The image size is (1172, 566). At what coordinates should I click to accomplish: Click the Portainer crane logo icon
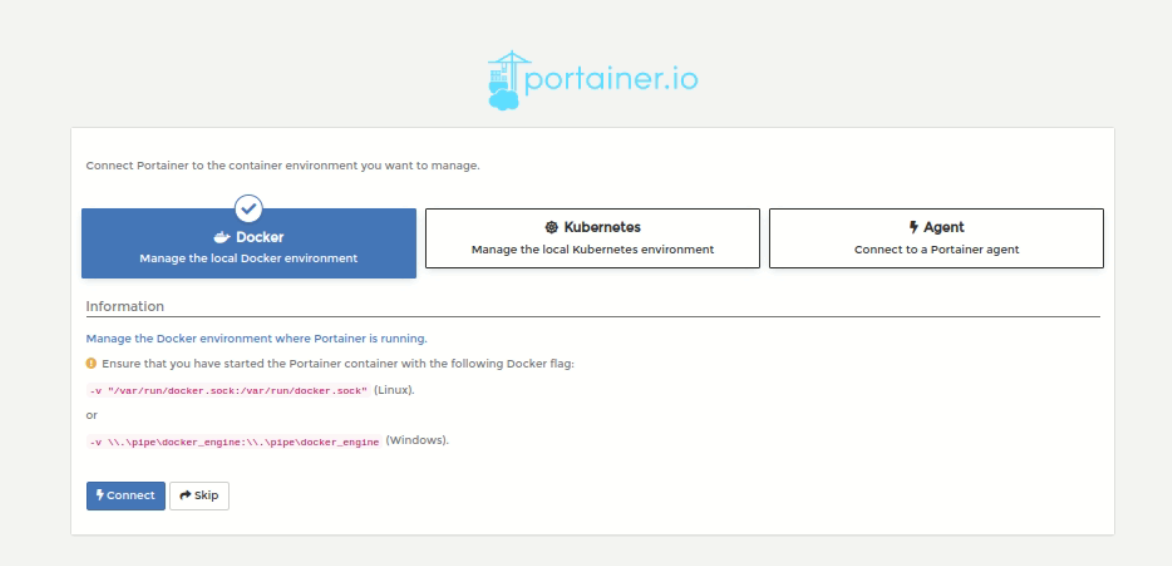click(x=505, y=79)
